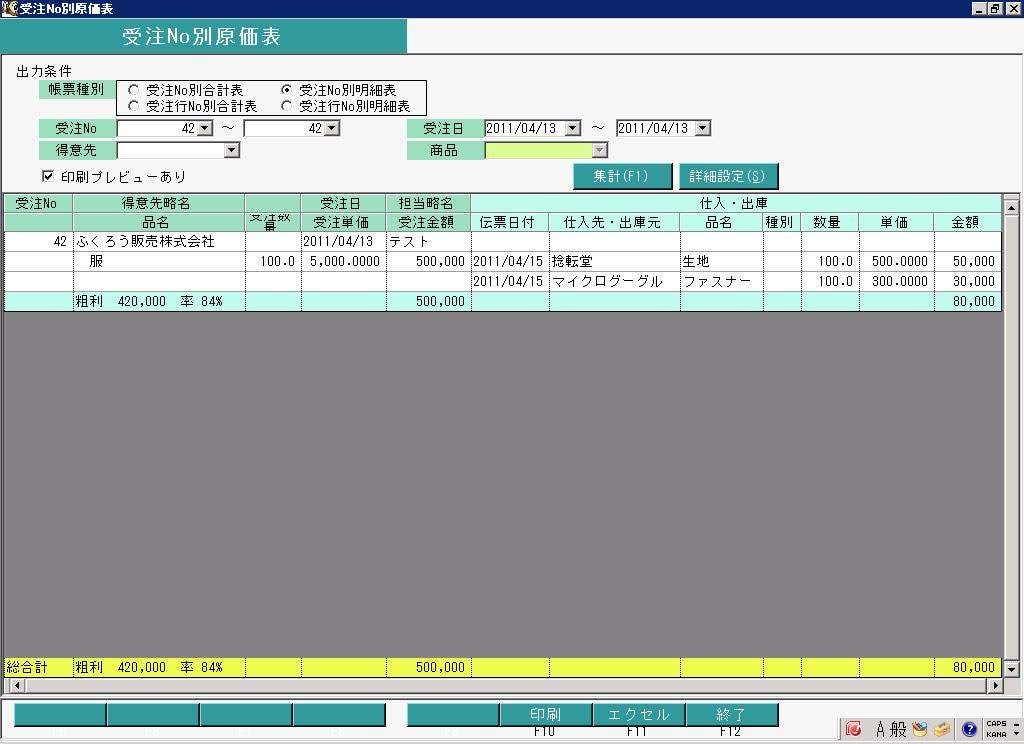
Task: Select the 5,000.0000 unit price cell
Action: tap(344, 261)
